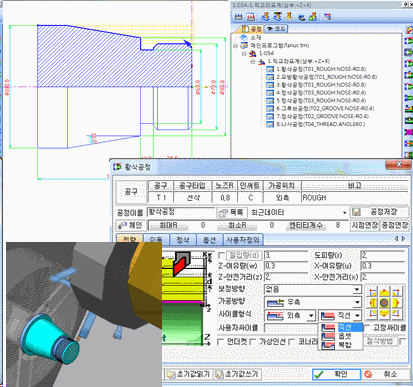Click the 취소 cancel button
Viewport: 413px width, 387px height.
[385, 374]
